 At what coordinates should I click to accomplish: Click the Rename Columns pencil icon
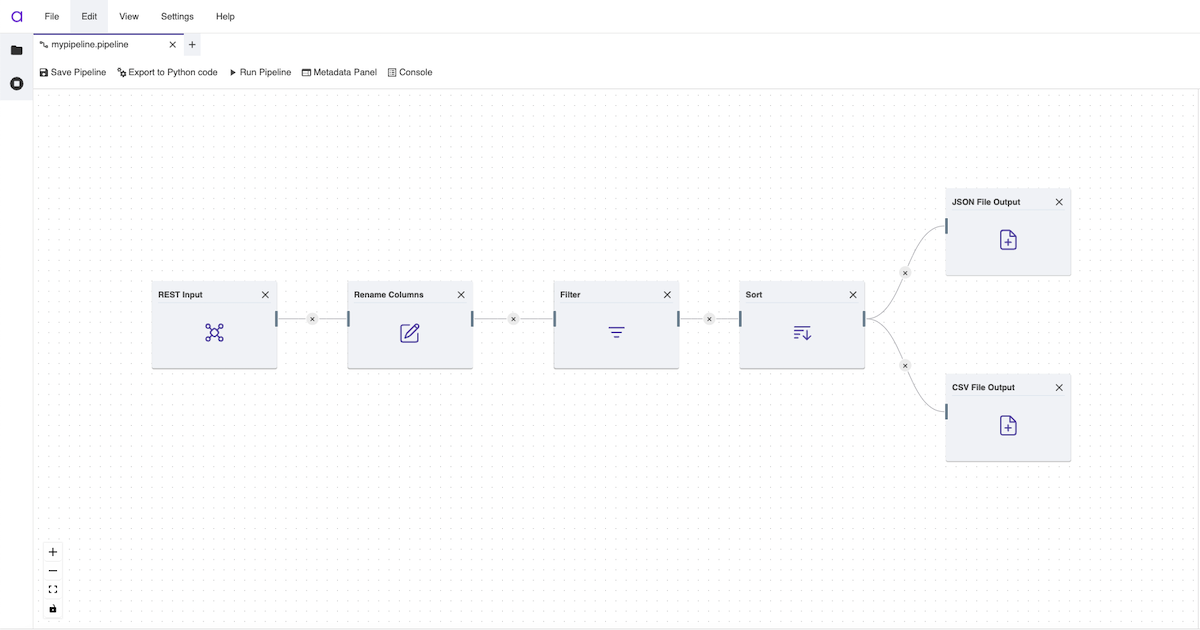[410, 333]
